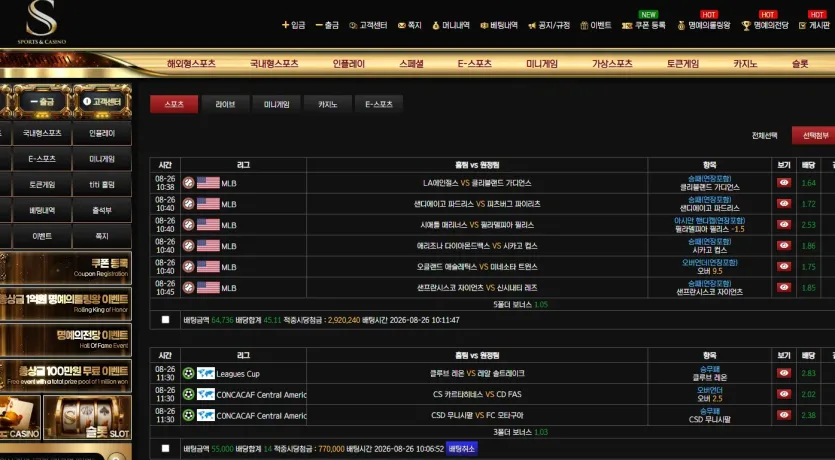The width and height of the screenshot is (835, 460).
Task: Click US flag in 애리조나 다이아몬드백스 row
Action: click(x=208, y=246)
